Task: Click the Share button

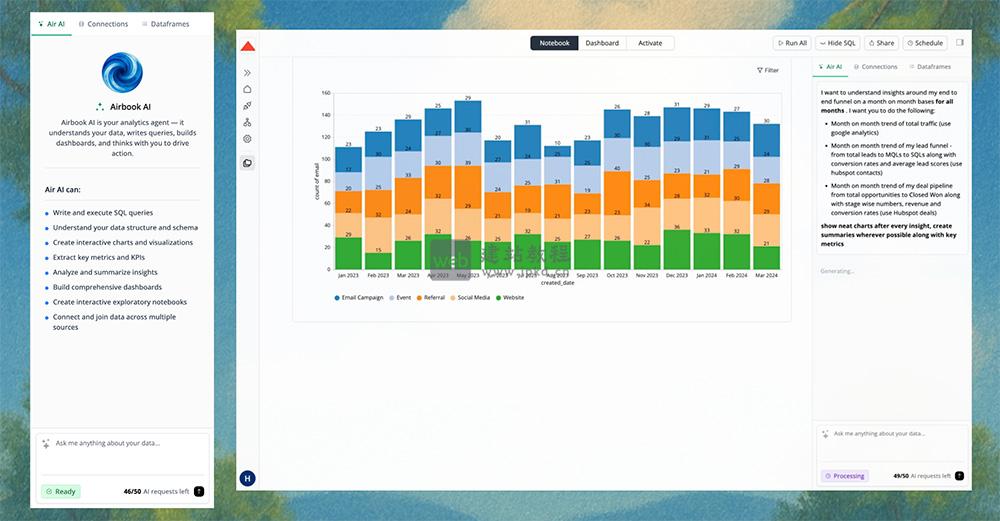Action: (881, 43)
